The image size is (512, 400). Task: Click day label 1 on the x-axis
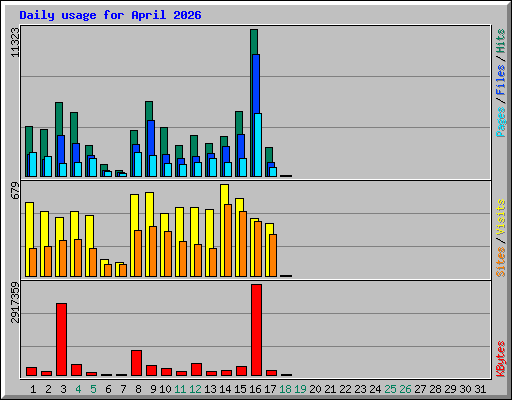click(33, 389)
